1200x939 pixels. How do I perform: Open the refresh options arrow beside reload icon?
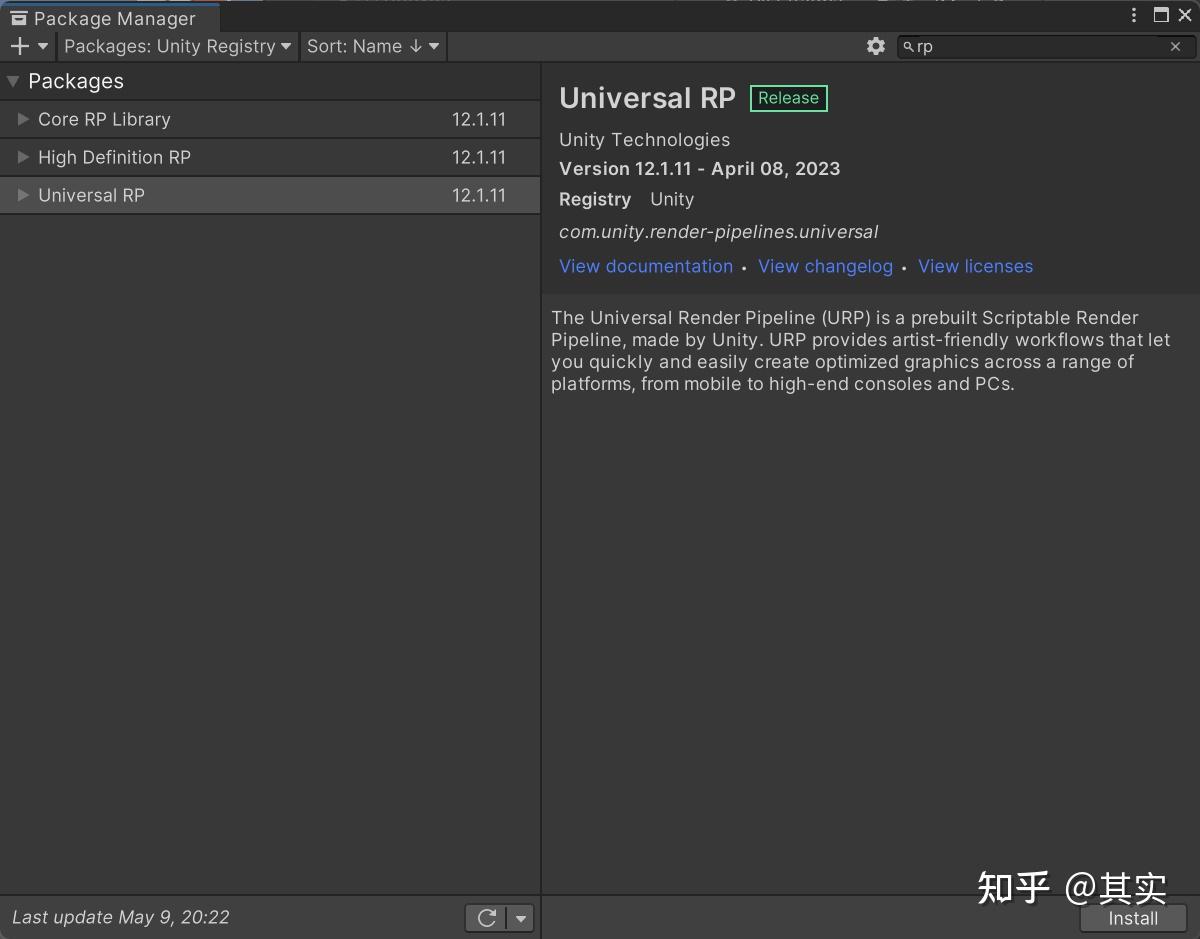click(519, 917)
